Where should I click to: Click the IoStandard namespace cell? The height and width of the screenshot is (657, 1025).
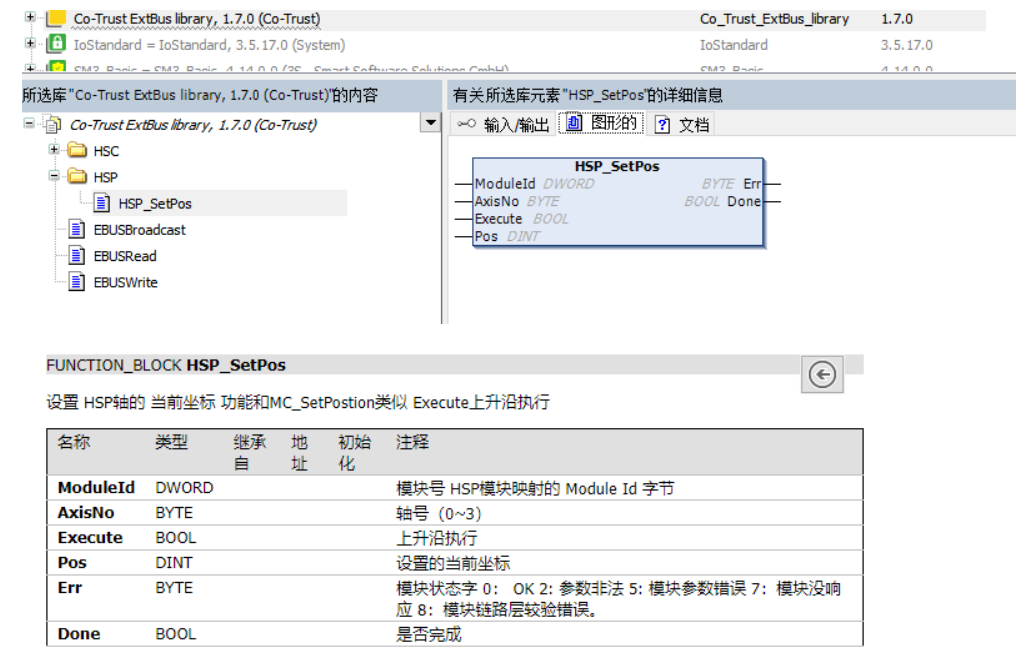click(733, 45)
